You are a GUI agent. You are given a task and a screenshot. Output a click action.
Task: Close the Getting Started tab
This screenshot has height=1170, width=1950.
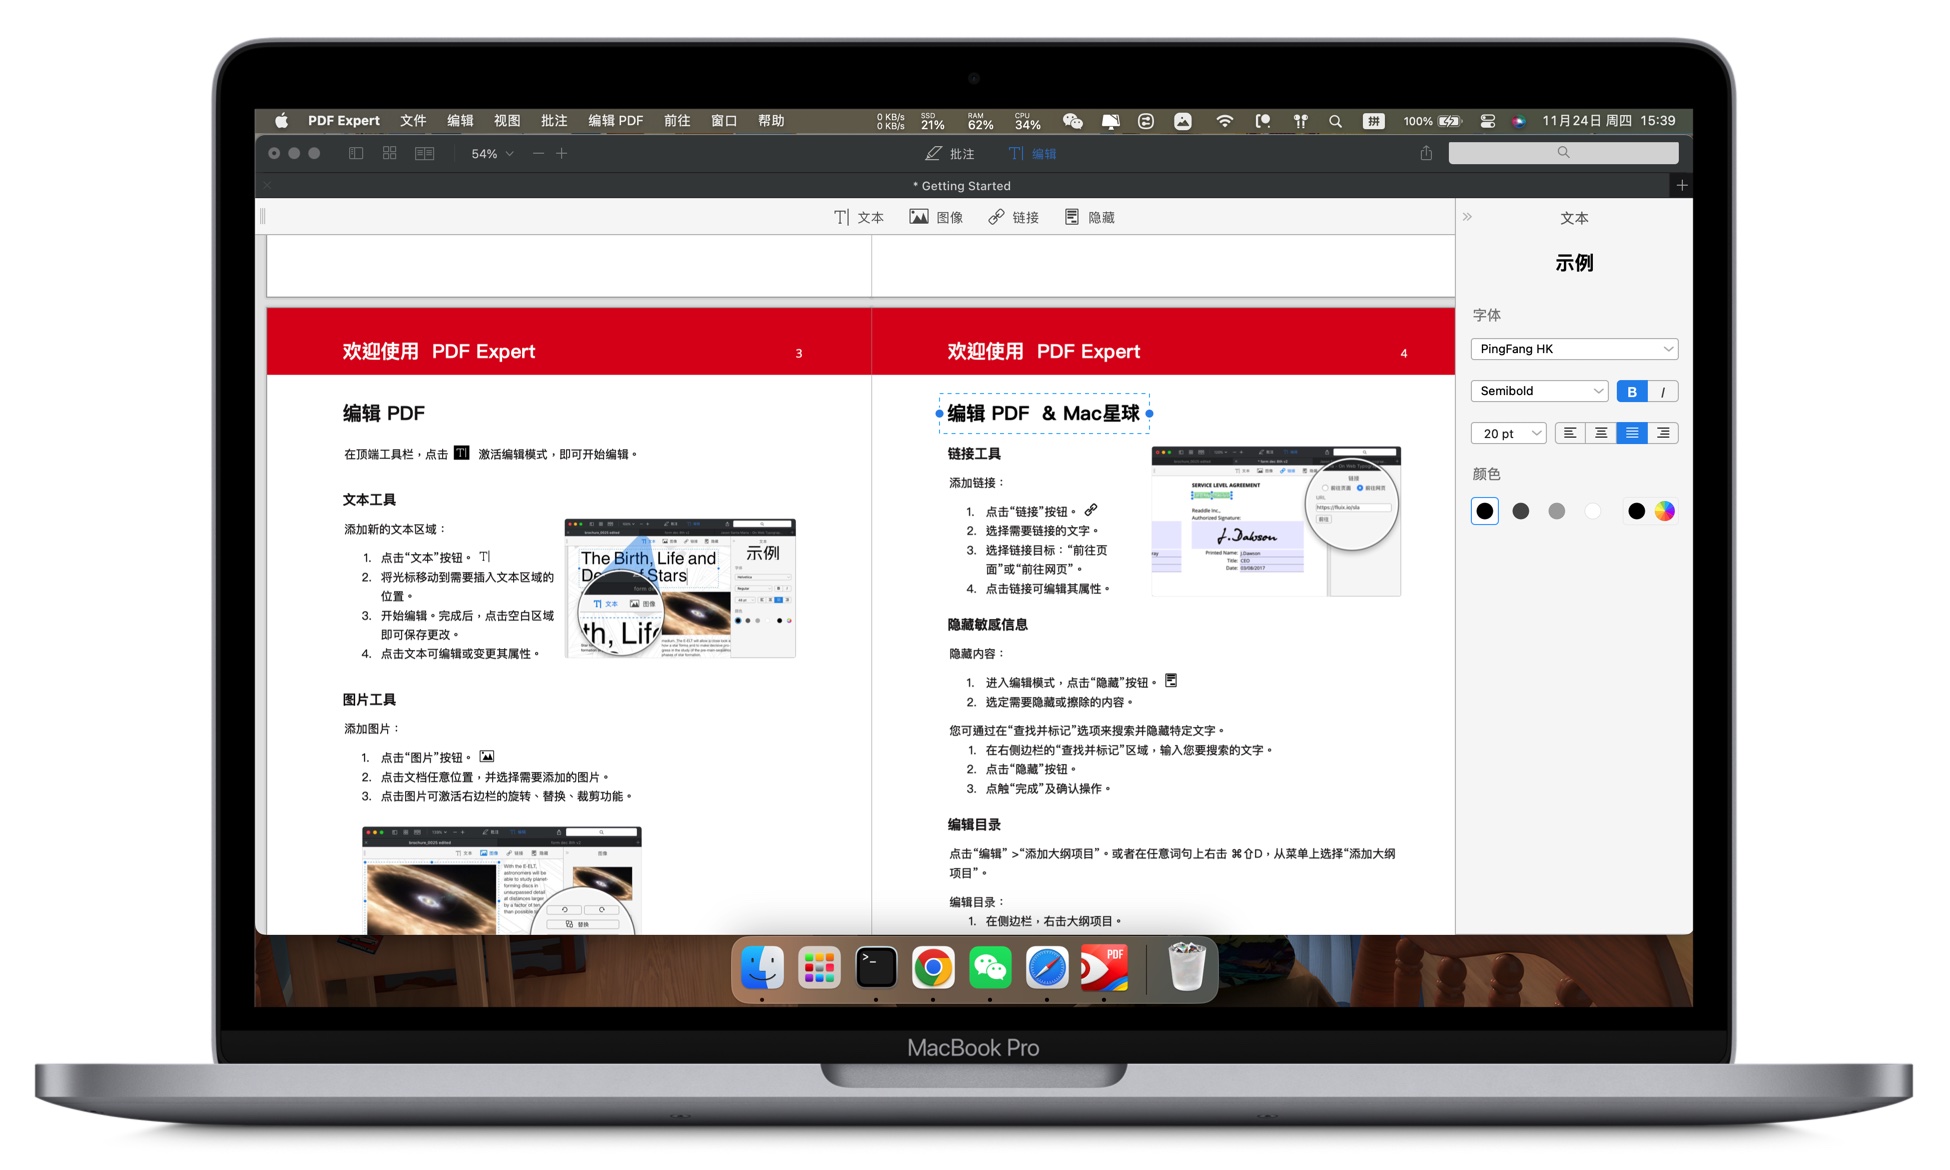tap(267, 185)
